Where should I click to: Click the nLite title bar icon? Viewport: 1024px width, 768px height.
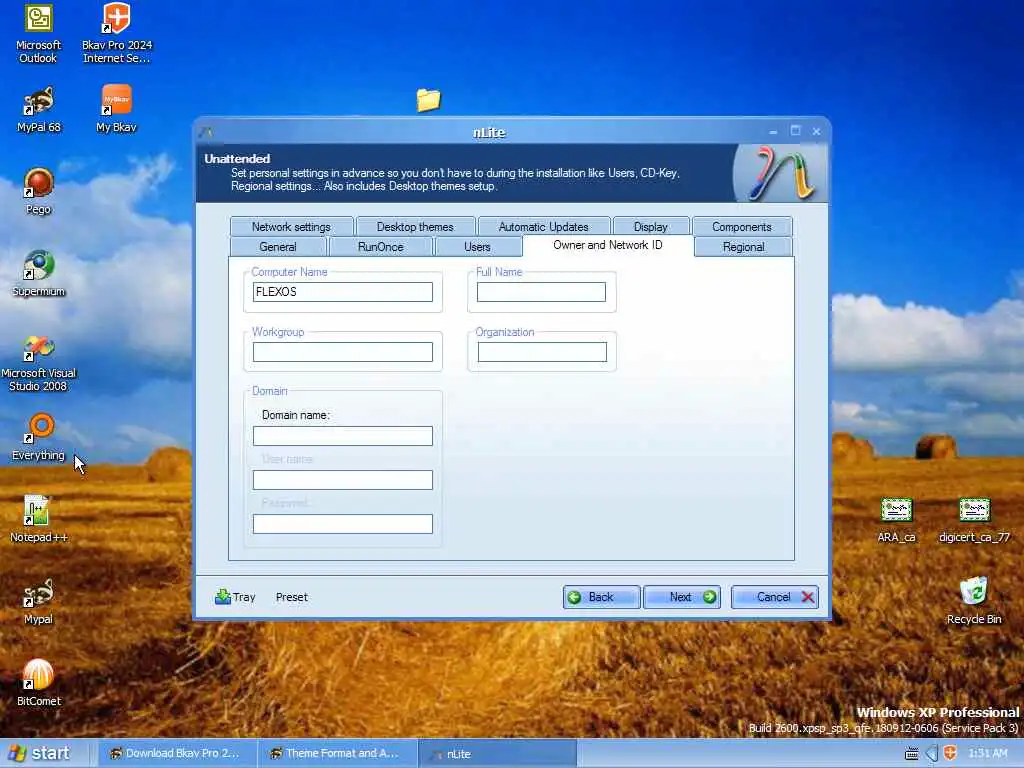pos(206,132)
